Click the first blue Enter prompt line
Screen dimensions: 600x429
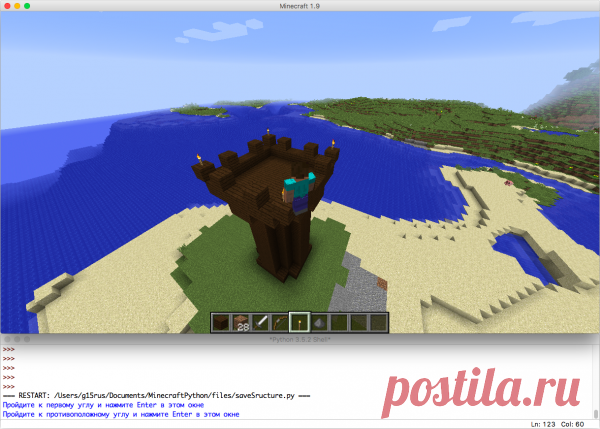coord(103,405)
